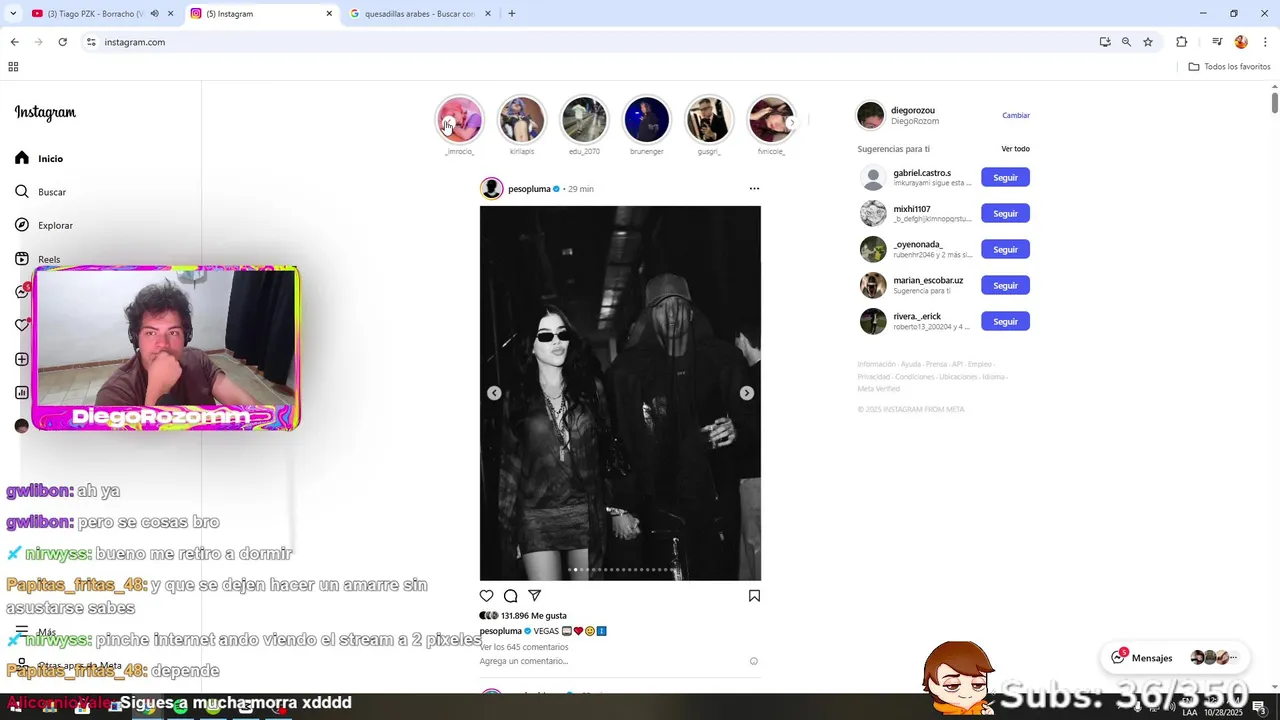Screen dimensions: 1280x720
Task: Open Chrome profile avatar
Action: point(1241,42)
